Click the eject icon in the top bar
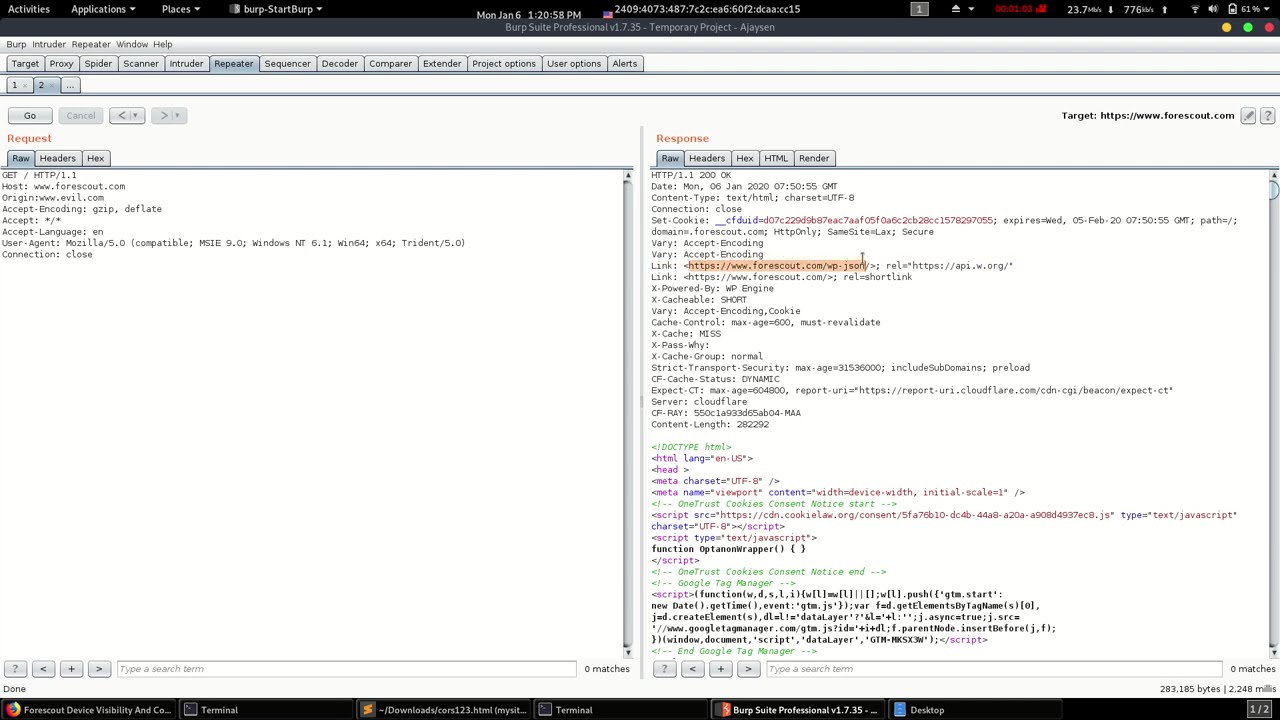The width and height of the screenshot is (1280, 720). point(955,10)
